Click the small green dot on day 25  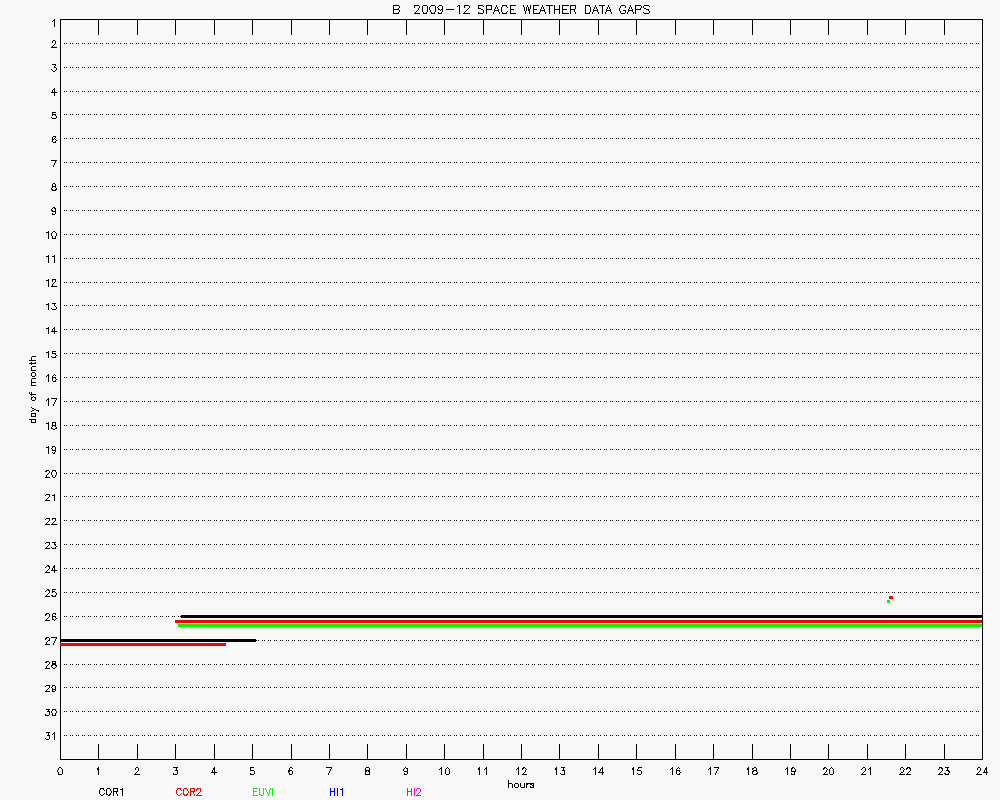[888, 602]
